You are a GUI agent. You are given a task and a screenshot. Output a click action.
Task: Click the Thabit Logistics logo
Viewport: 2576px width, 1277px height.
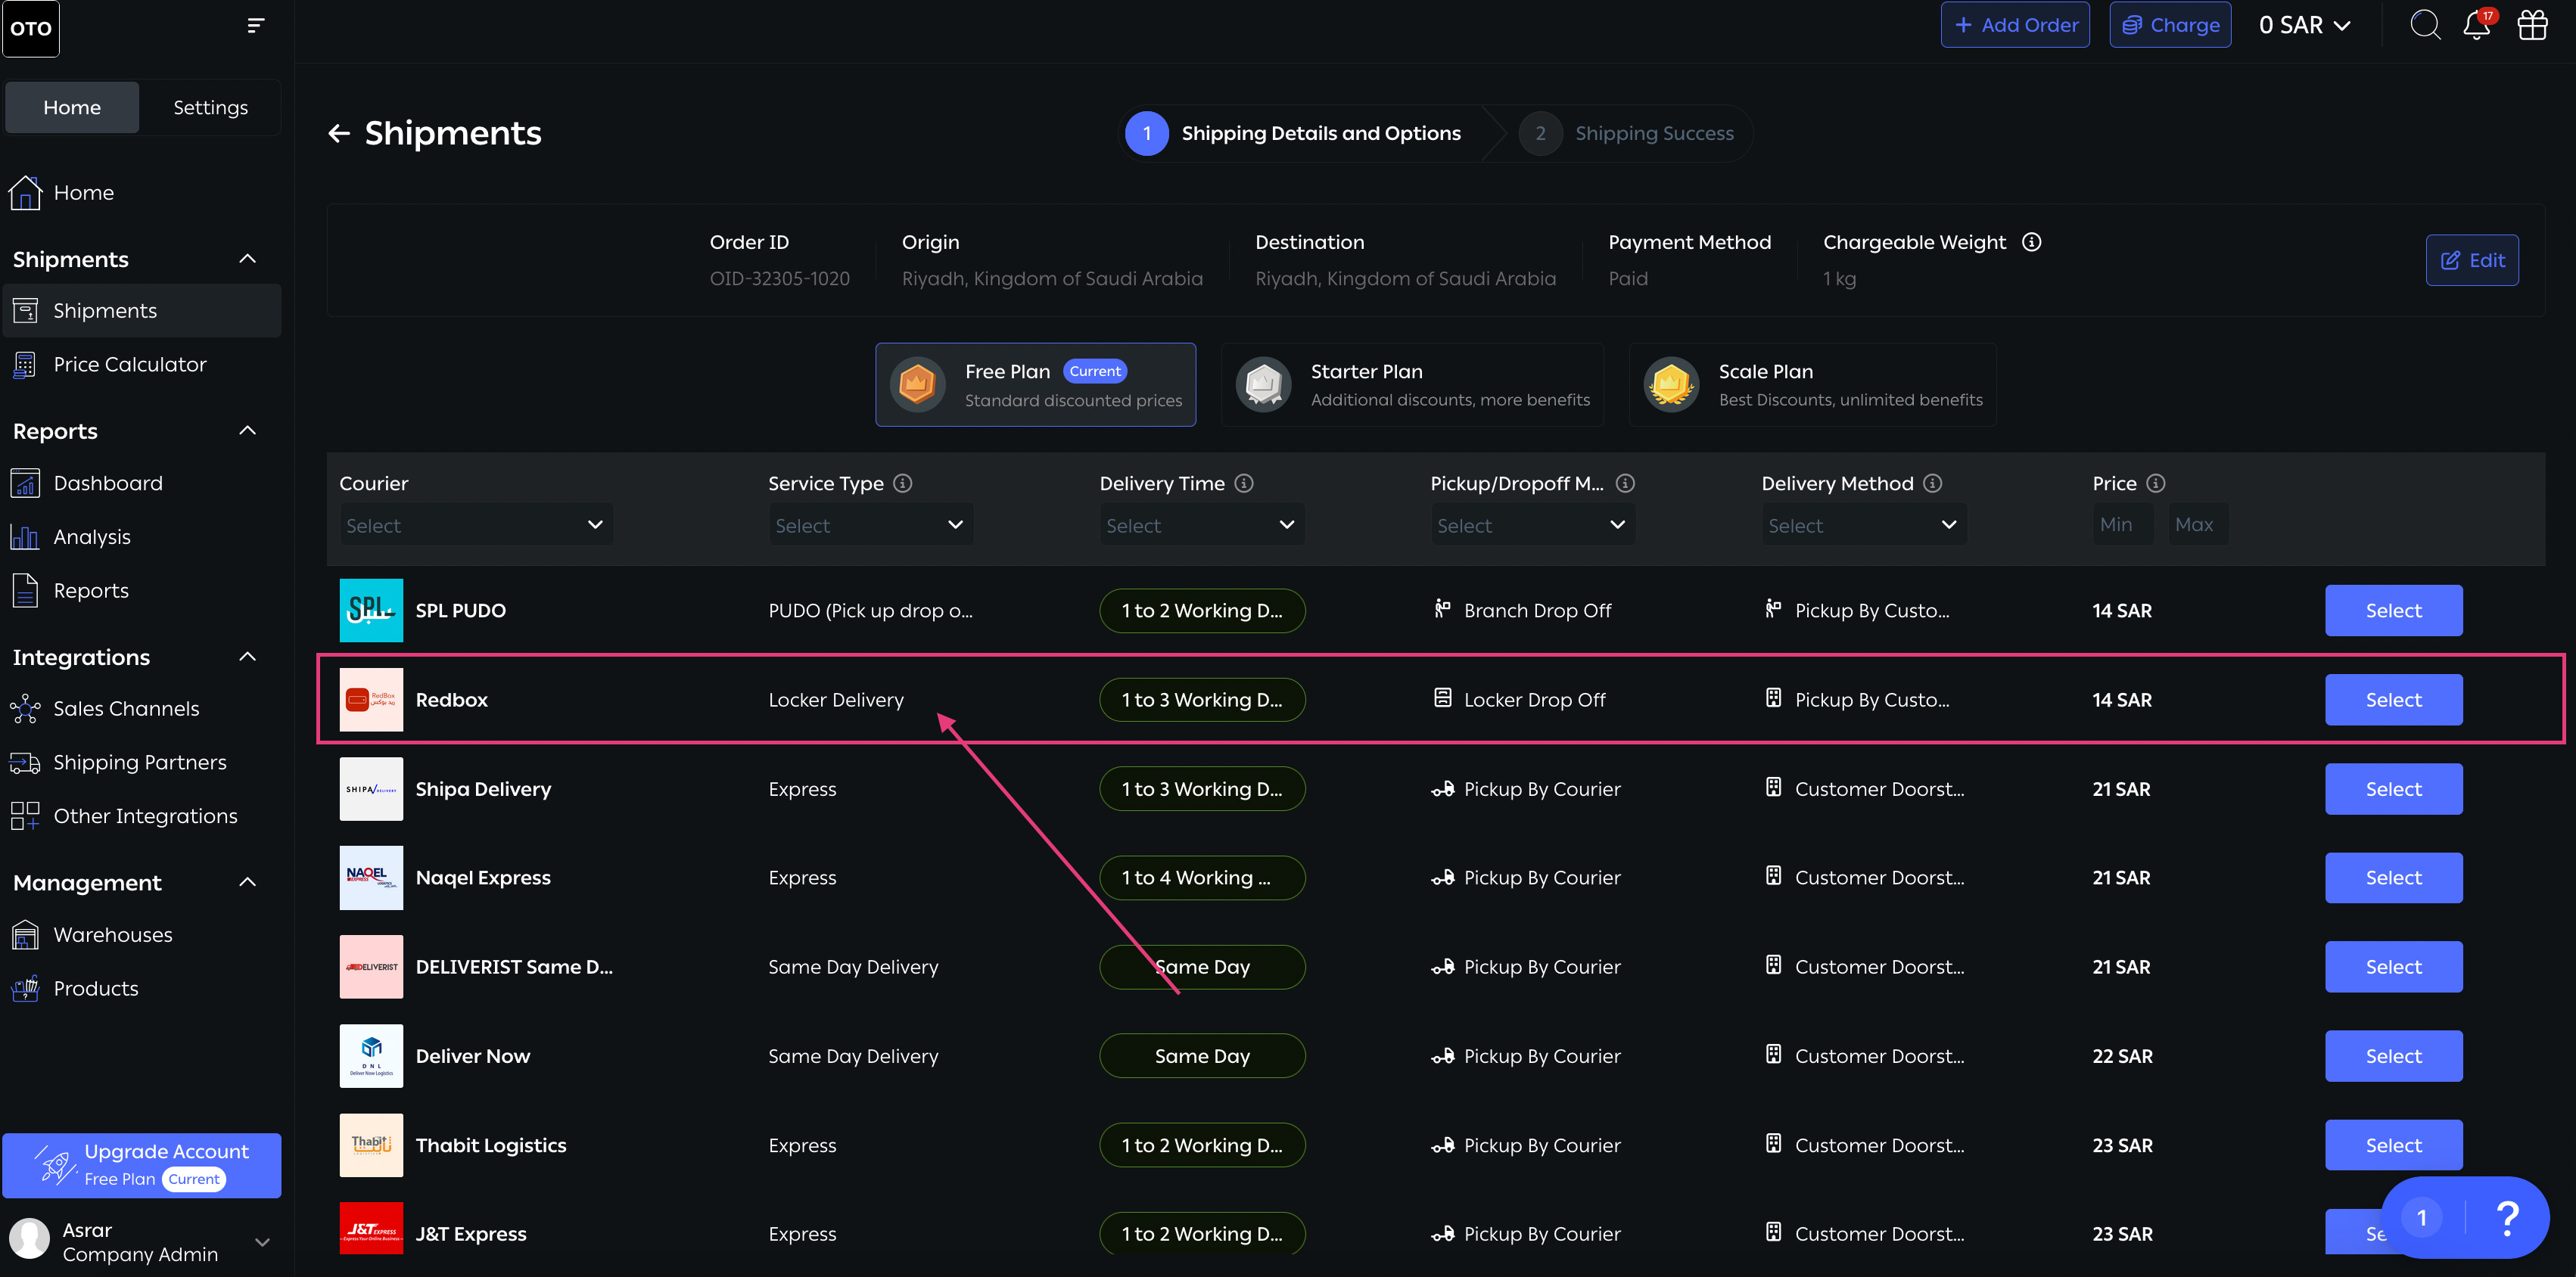pos(371,1145)
